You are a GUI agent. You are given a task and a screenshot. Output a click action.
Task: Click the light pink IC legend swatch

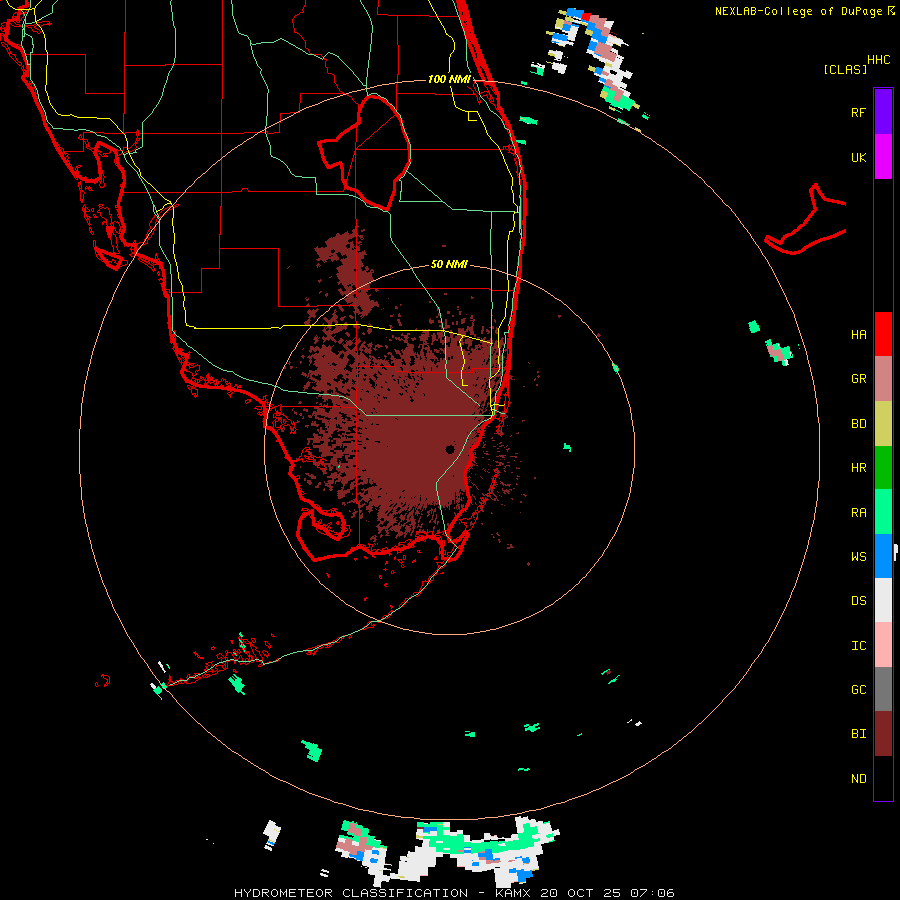click(883, 645)
